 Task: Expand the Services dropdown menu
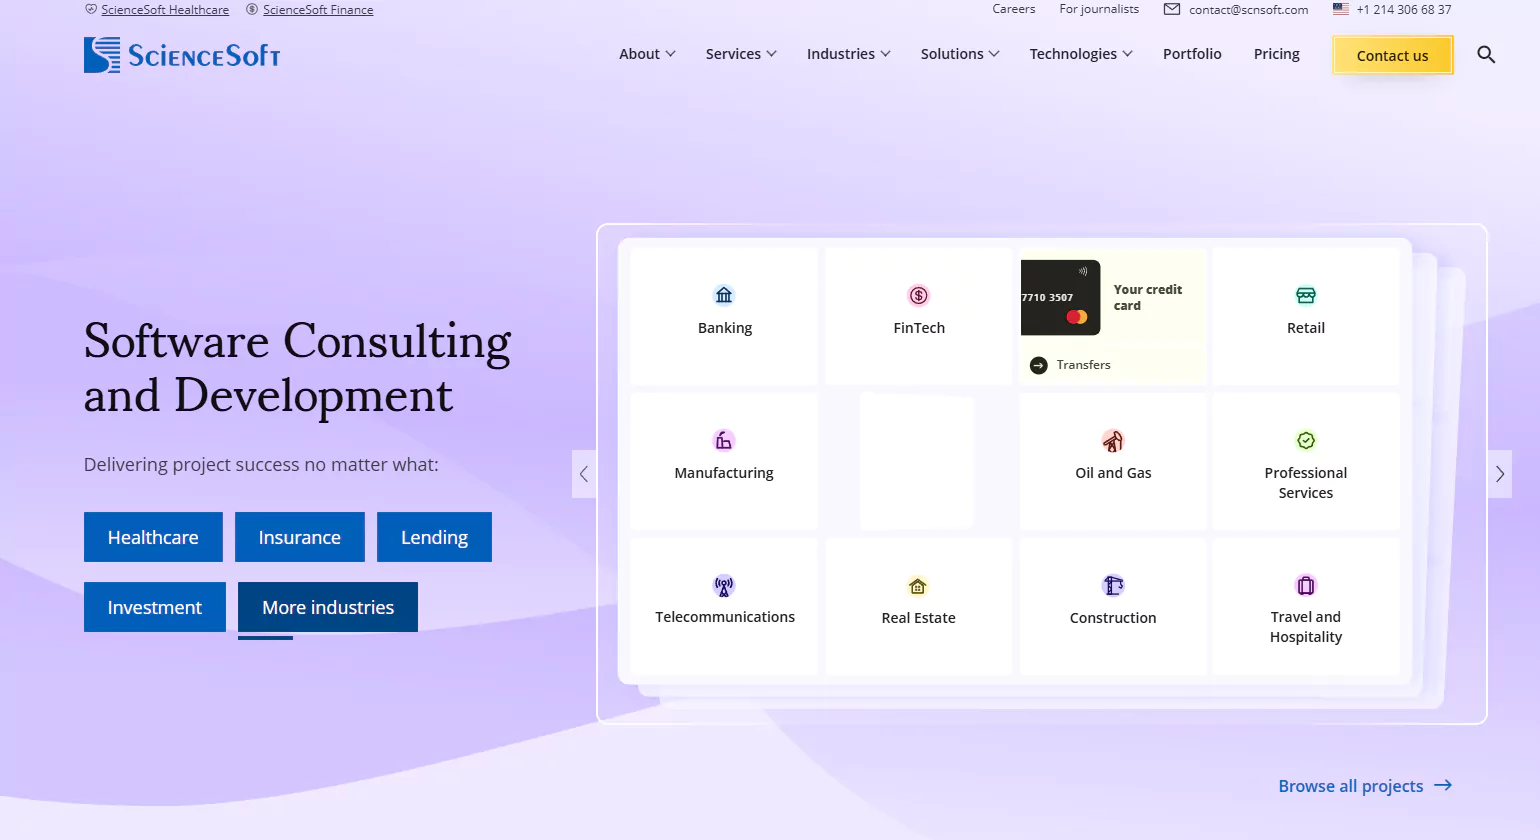(x=741, y=54)
